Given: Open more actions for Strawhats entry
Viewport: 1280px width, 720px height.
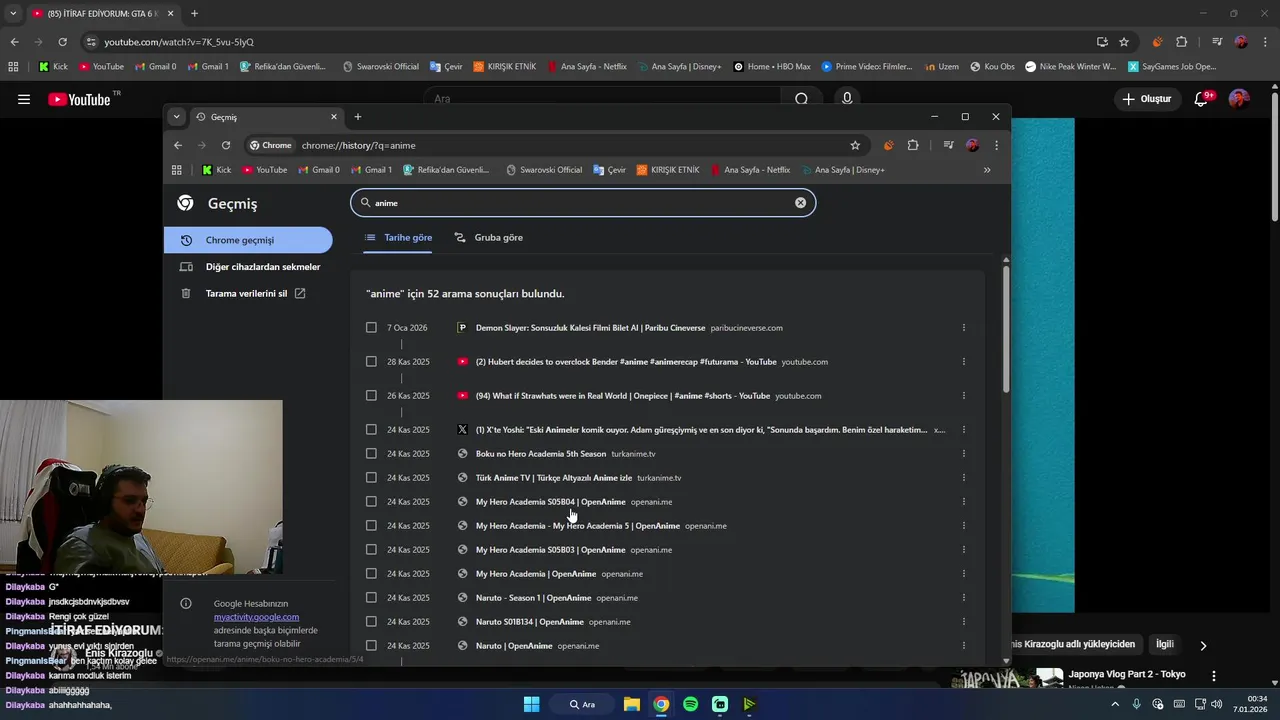Looking at the screenshot, I should (964, 396).
